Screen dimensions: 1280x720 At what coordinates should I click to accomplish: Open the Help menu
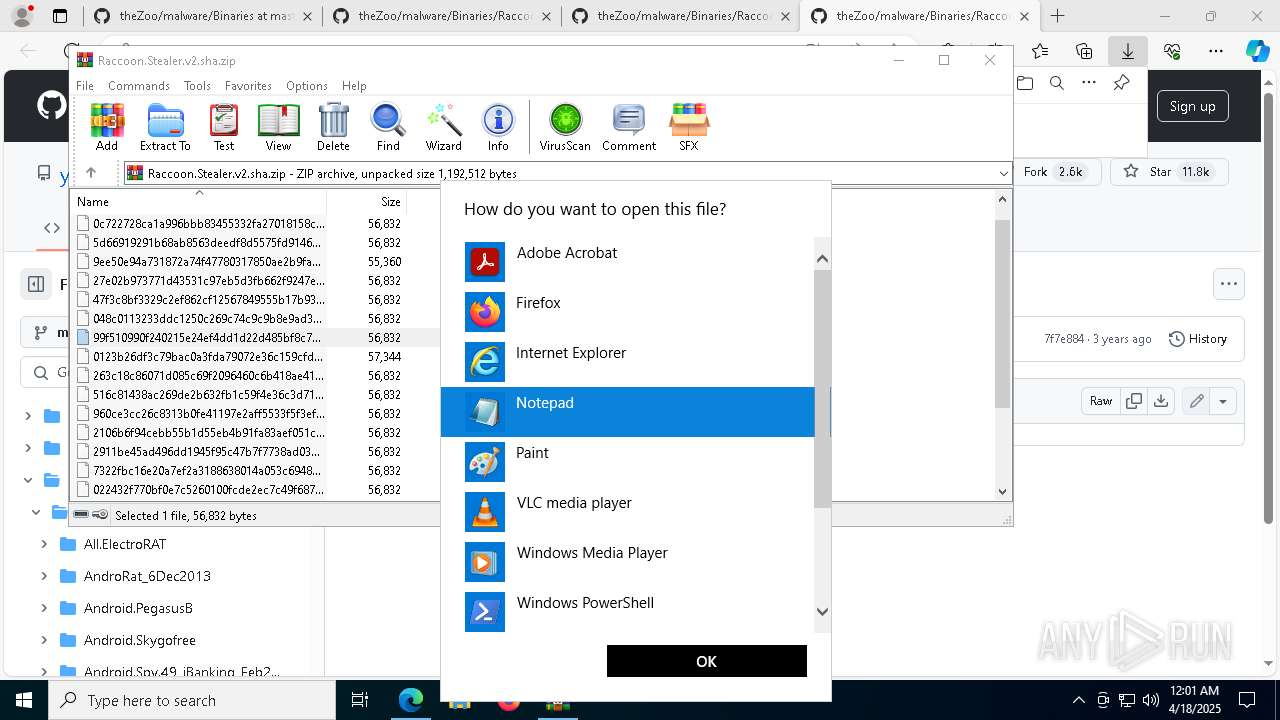coord(354,86)
